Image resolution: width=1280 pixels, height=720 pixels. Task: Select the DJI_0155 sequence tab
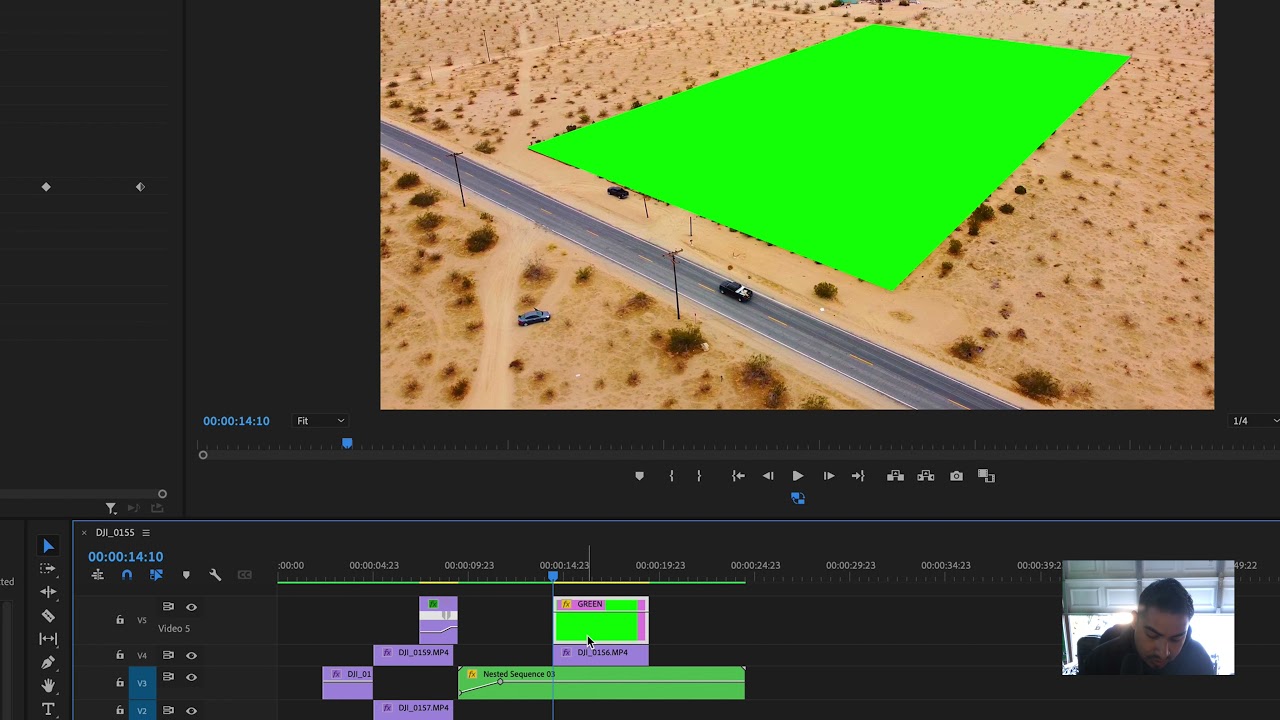(115, 533)
